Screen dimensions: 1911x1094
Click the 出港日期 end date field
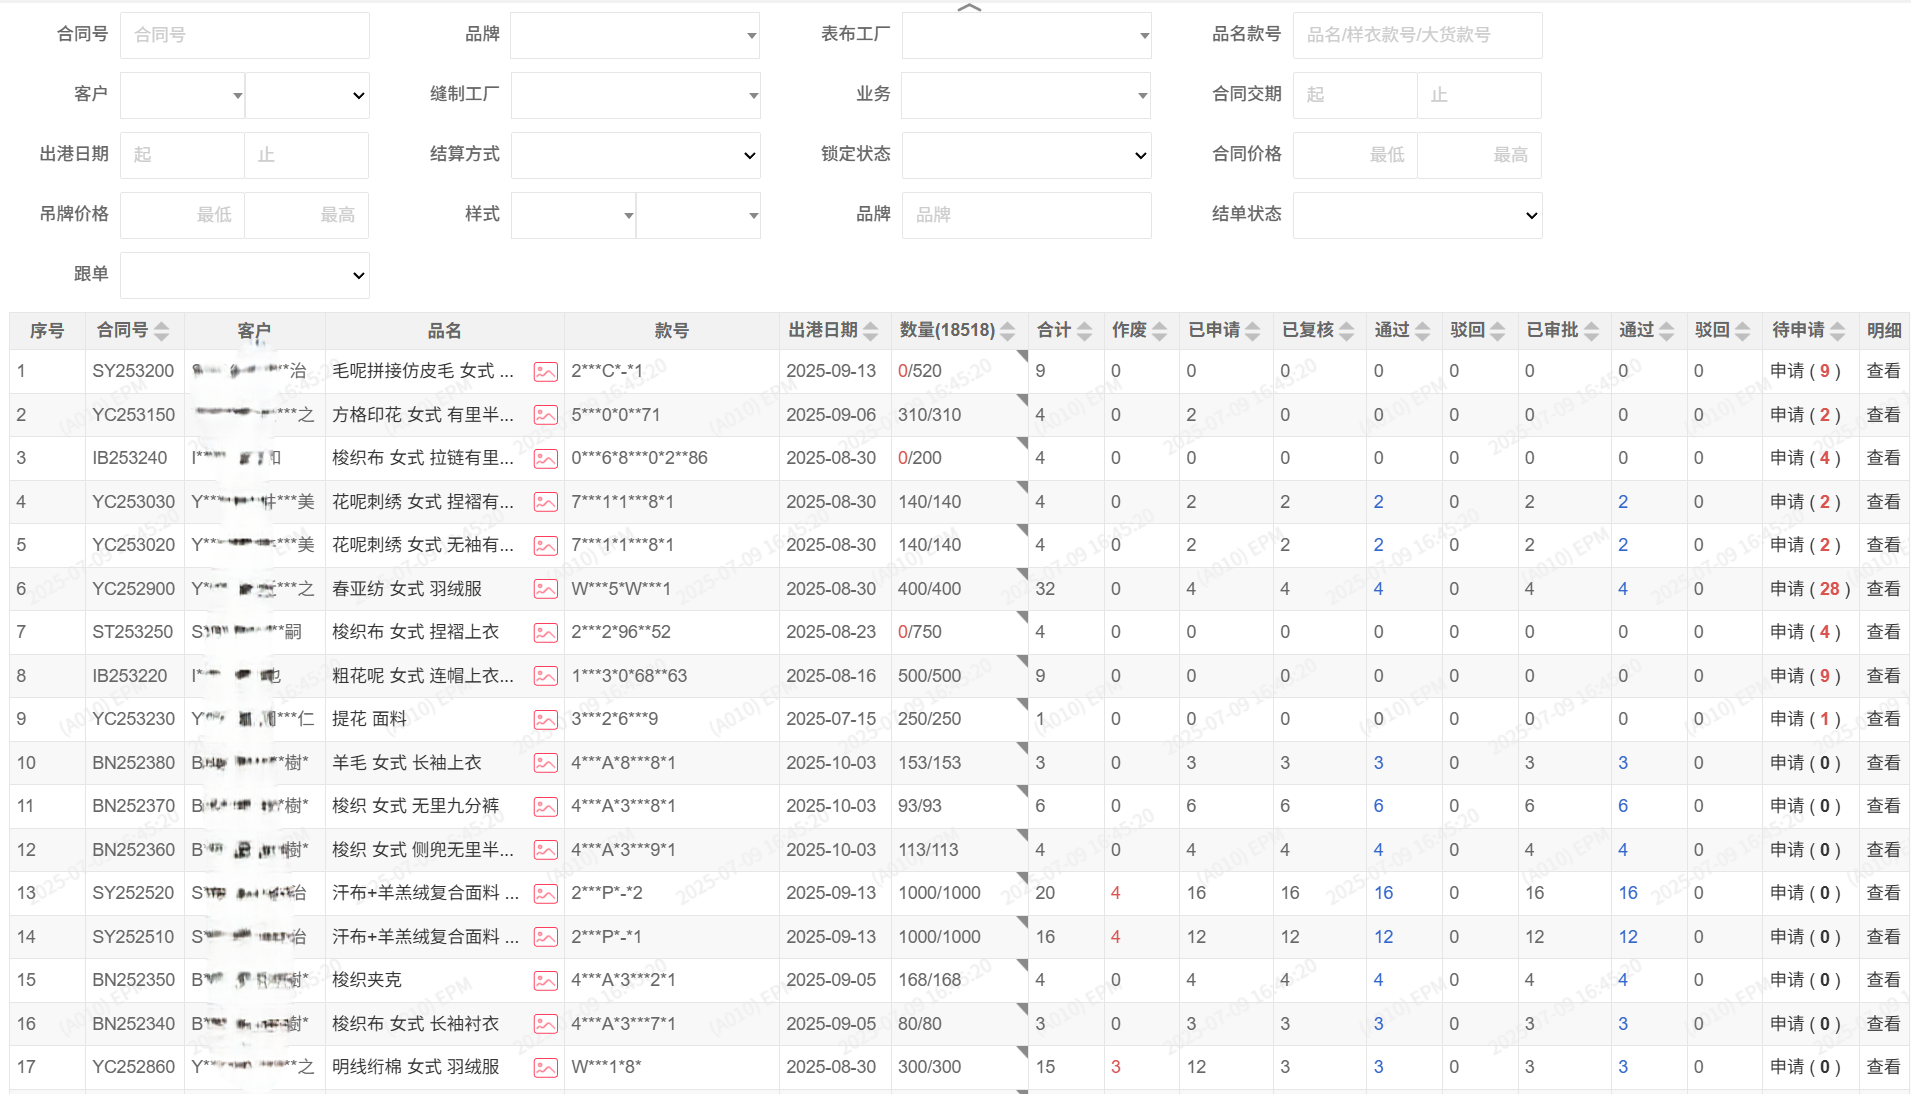(x=307, y=155)
